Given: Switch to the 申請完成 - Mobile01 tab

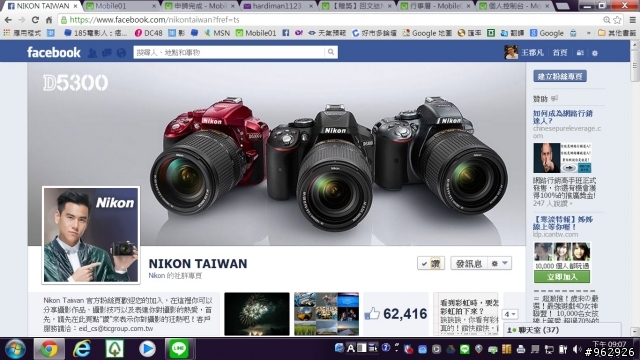Looking at the screenshot, I should (200, 6).
